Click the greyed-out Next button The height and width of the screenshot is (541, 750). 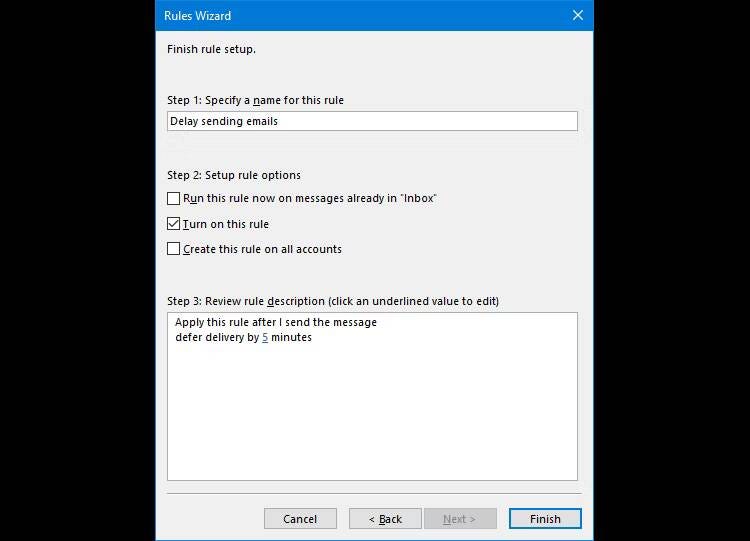click(460, 519)
